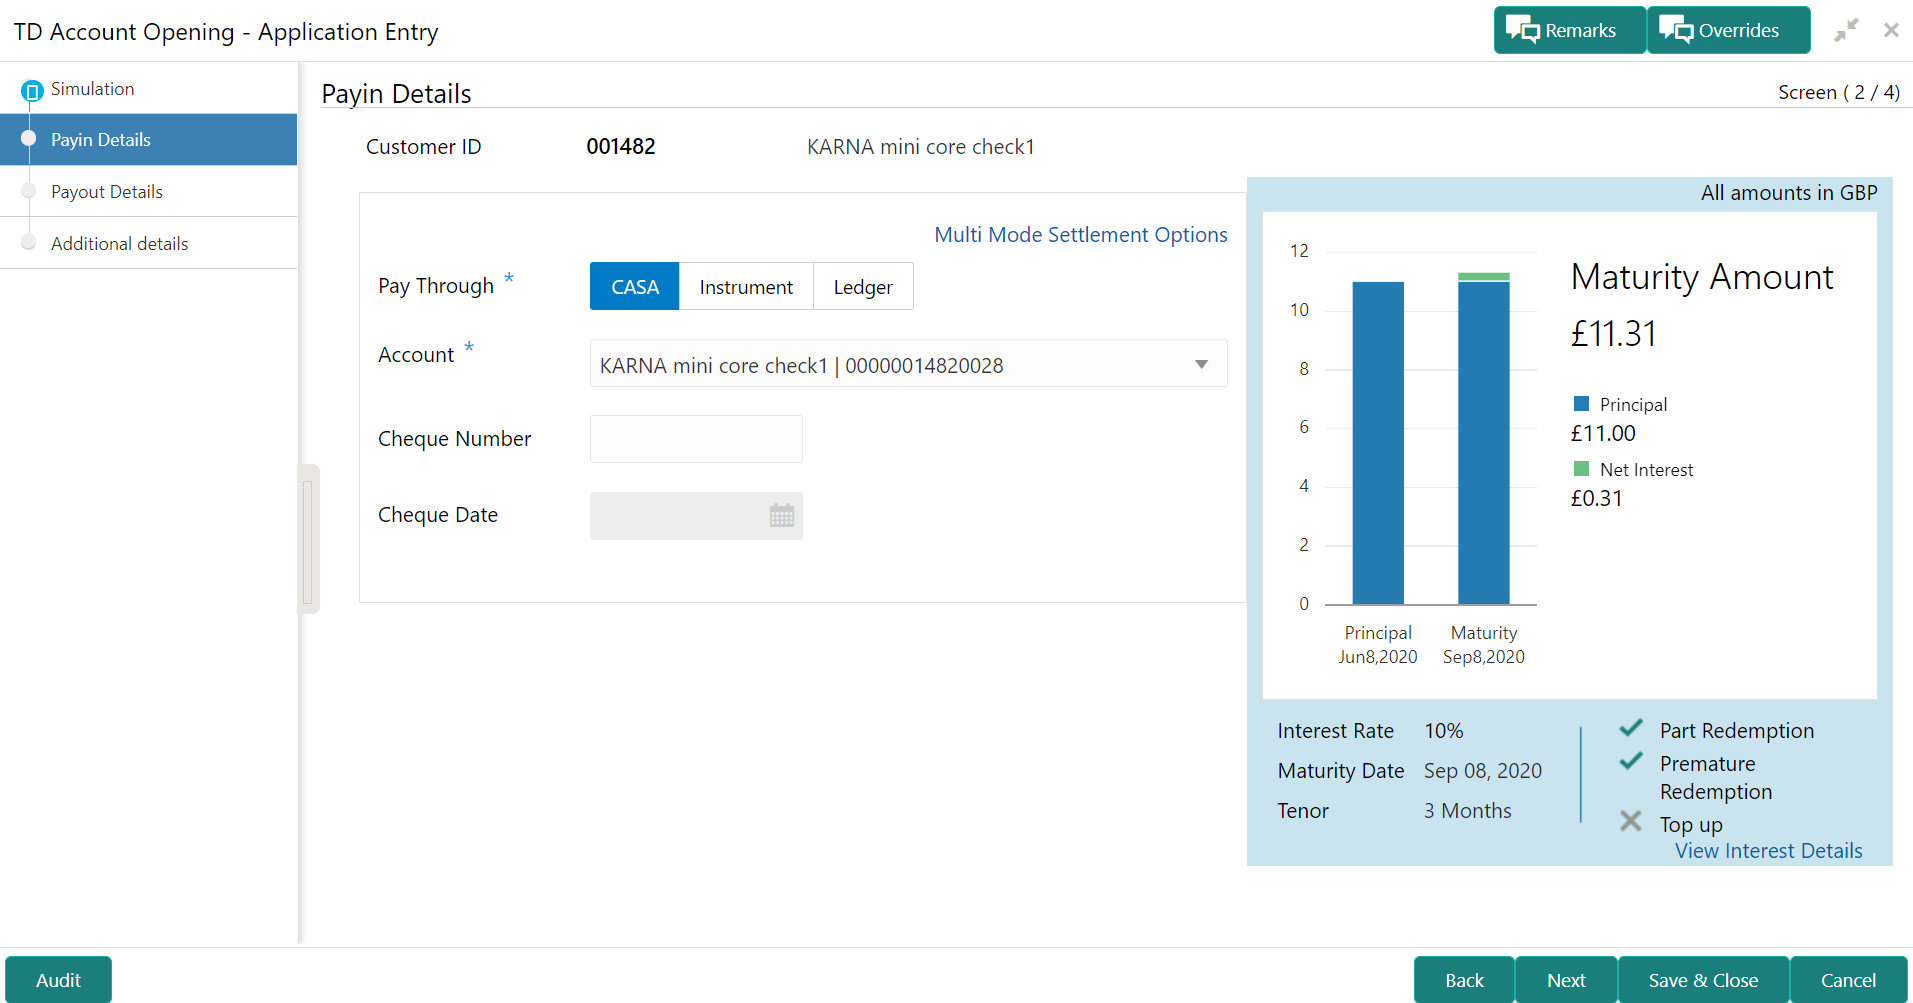
Task: Choose Ledger as pay through mode
Action: [x=863, y=287]
